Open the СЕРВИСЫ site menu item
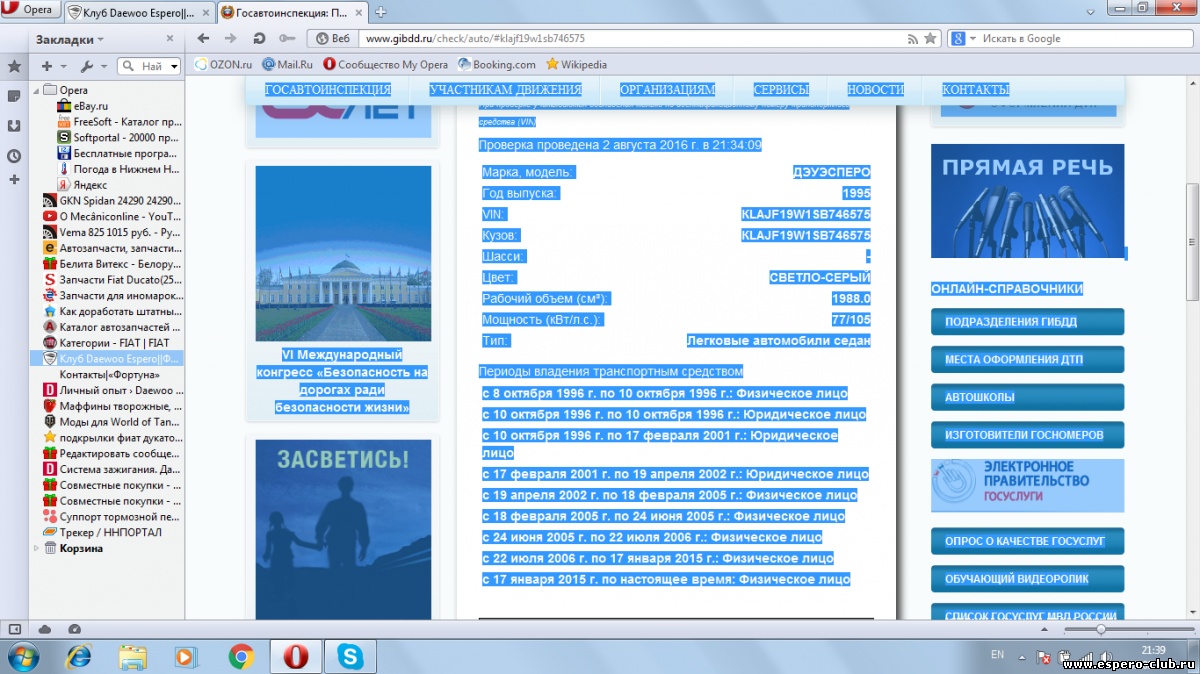The image size is (1200, 674). tap(781, 89)
